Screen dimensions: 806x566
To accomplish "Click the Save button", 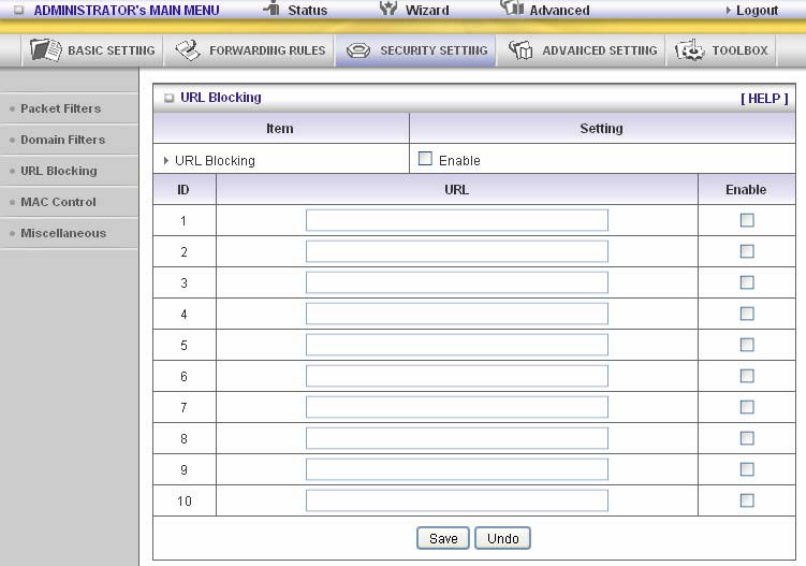I will (443, 538).
